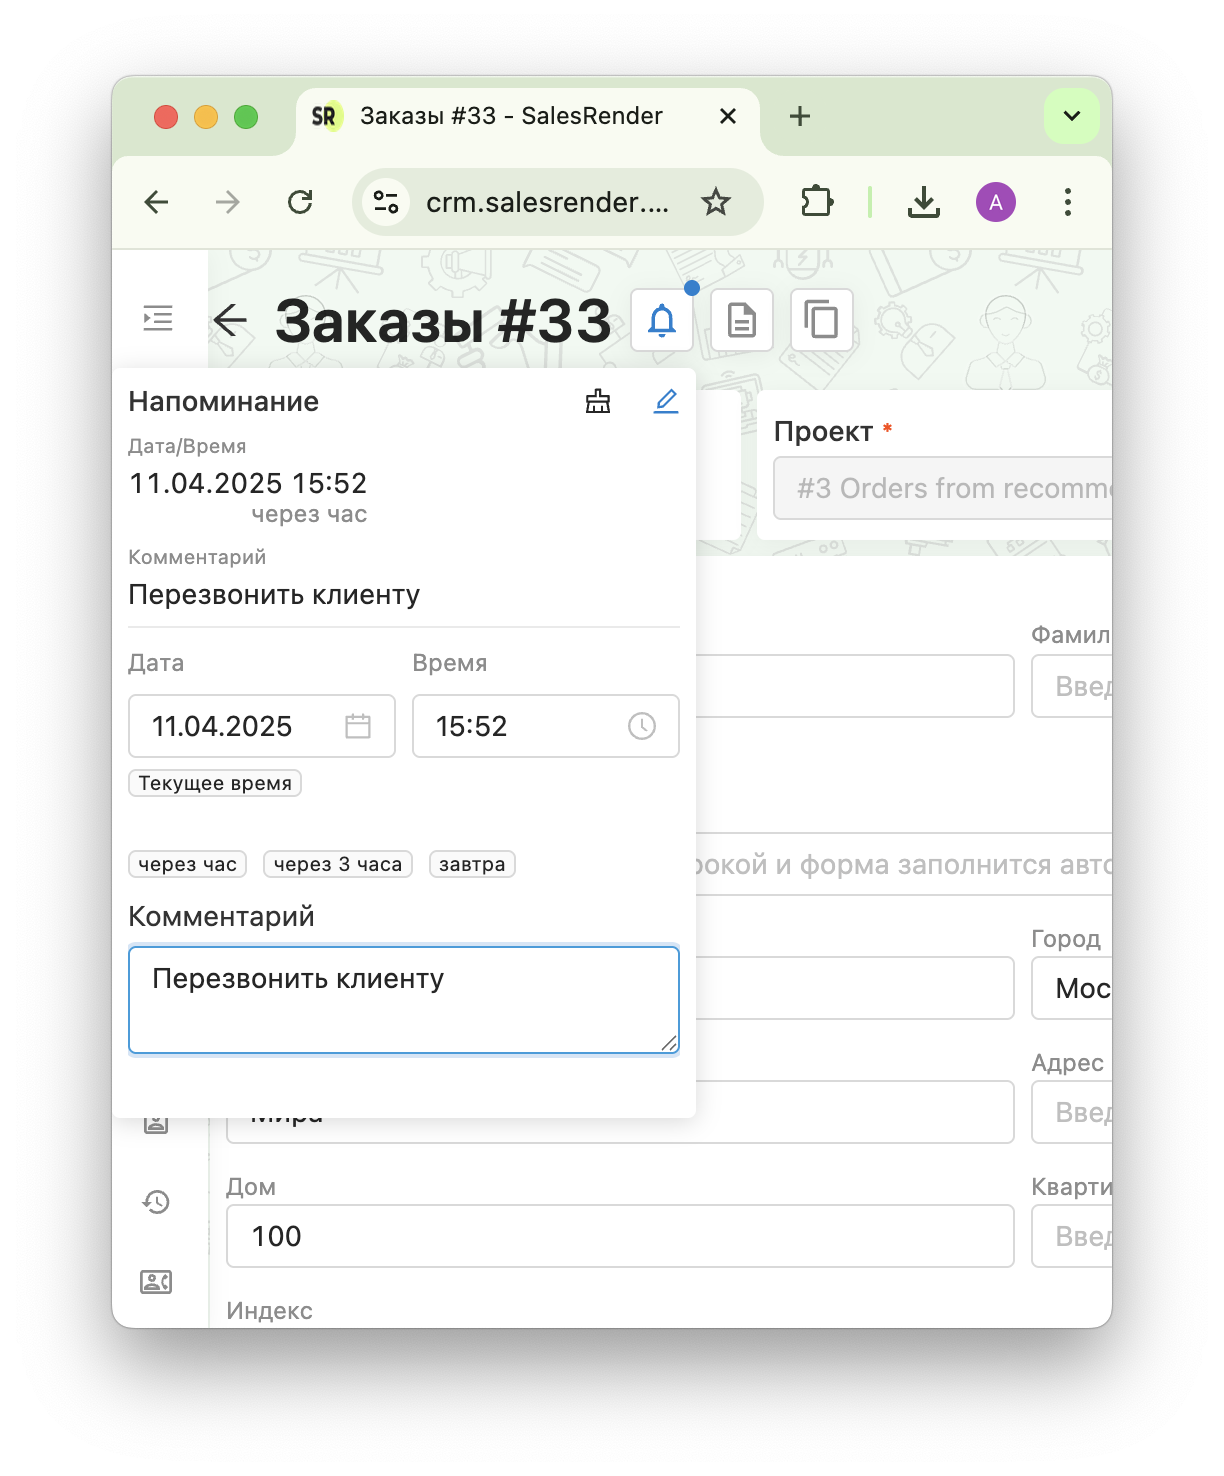This screenshot has width=1224, height=1476.
Task: Open the calendar picker in Дата field
Action: [x=358, y=726]
